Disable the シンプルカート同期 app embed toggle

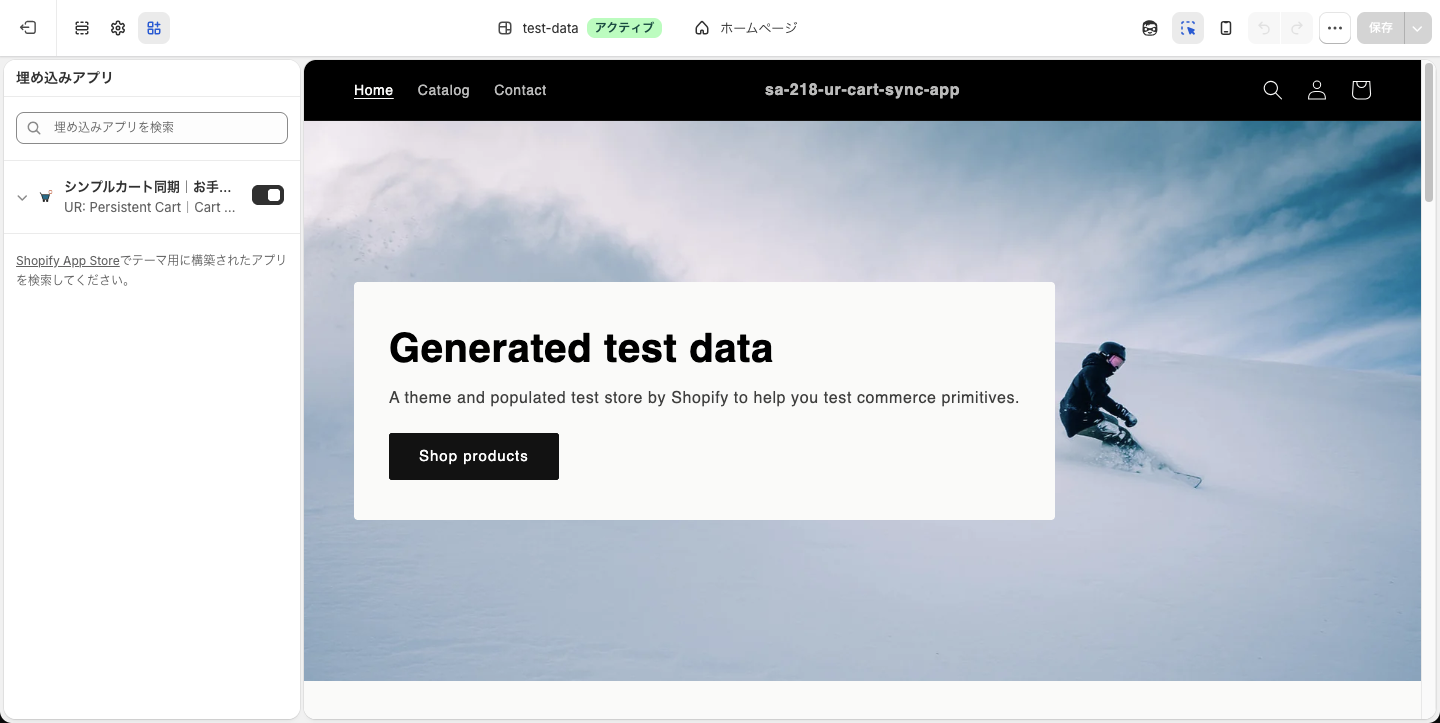[x=268, y=195]
